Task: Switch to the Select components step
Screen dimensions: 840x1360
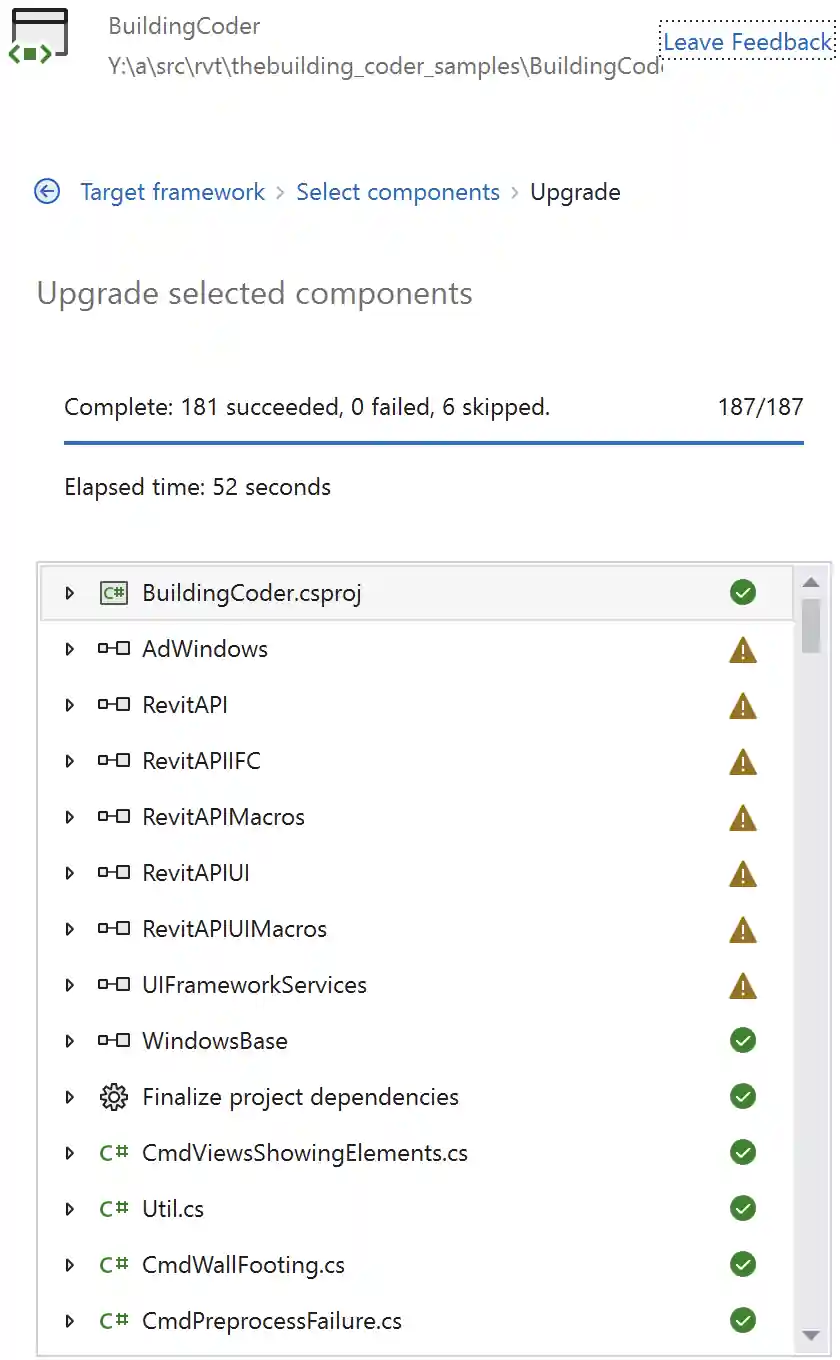Action: (x=398, y=191)
